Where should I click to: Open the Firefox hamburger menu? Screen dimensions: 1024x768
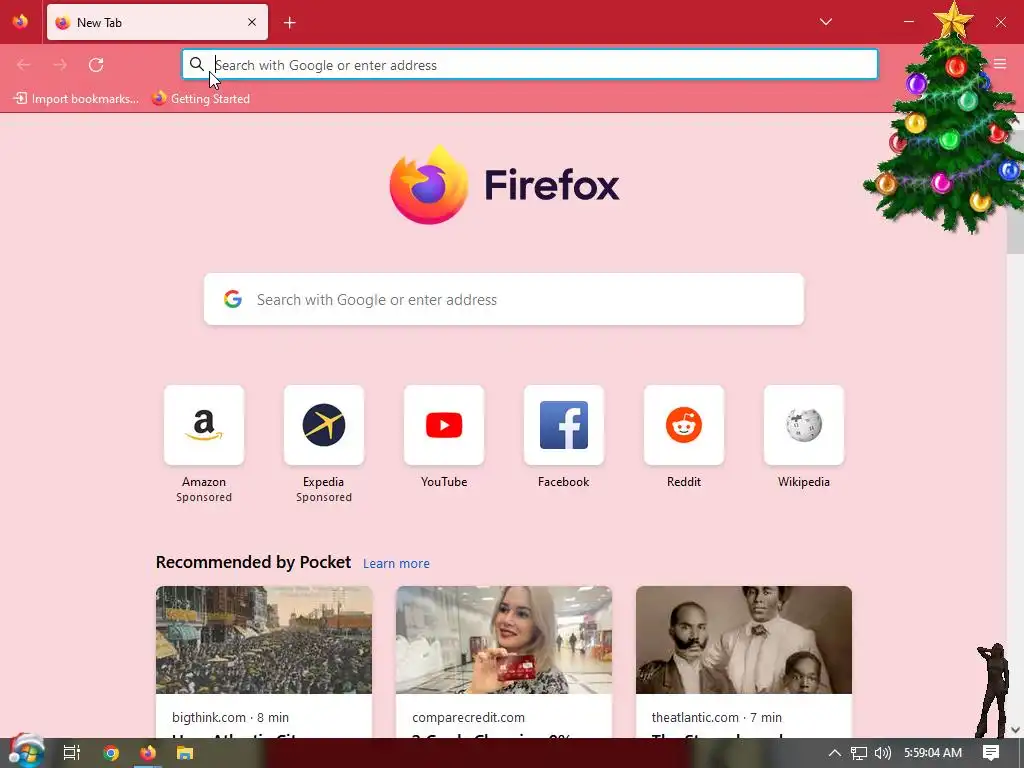click(1000, 64)
